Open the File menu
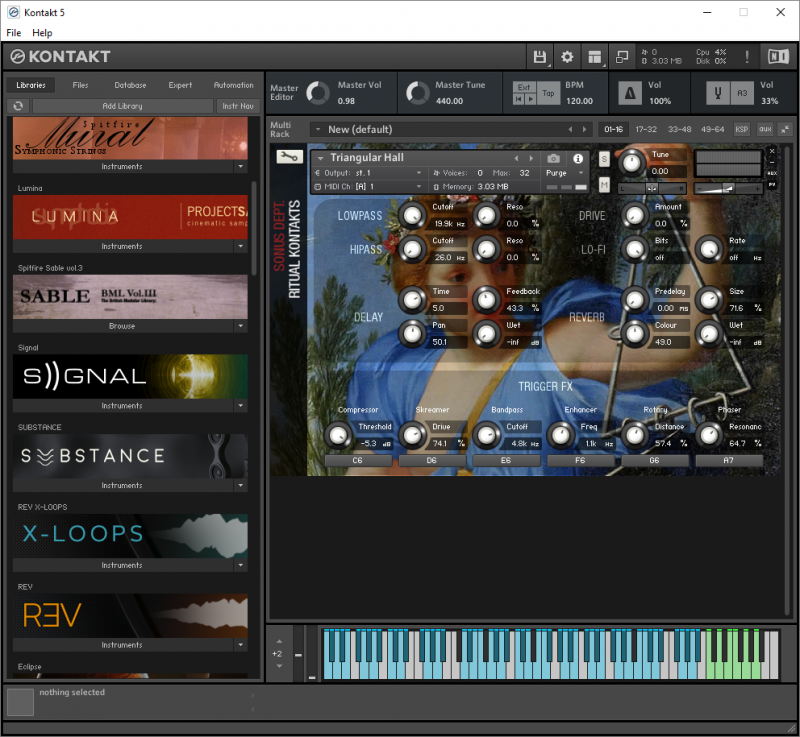Image resolution: width=800 pixels, height=737 pixels. 14,33
